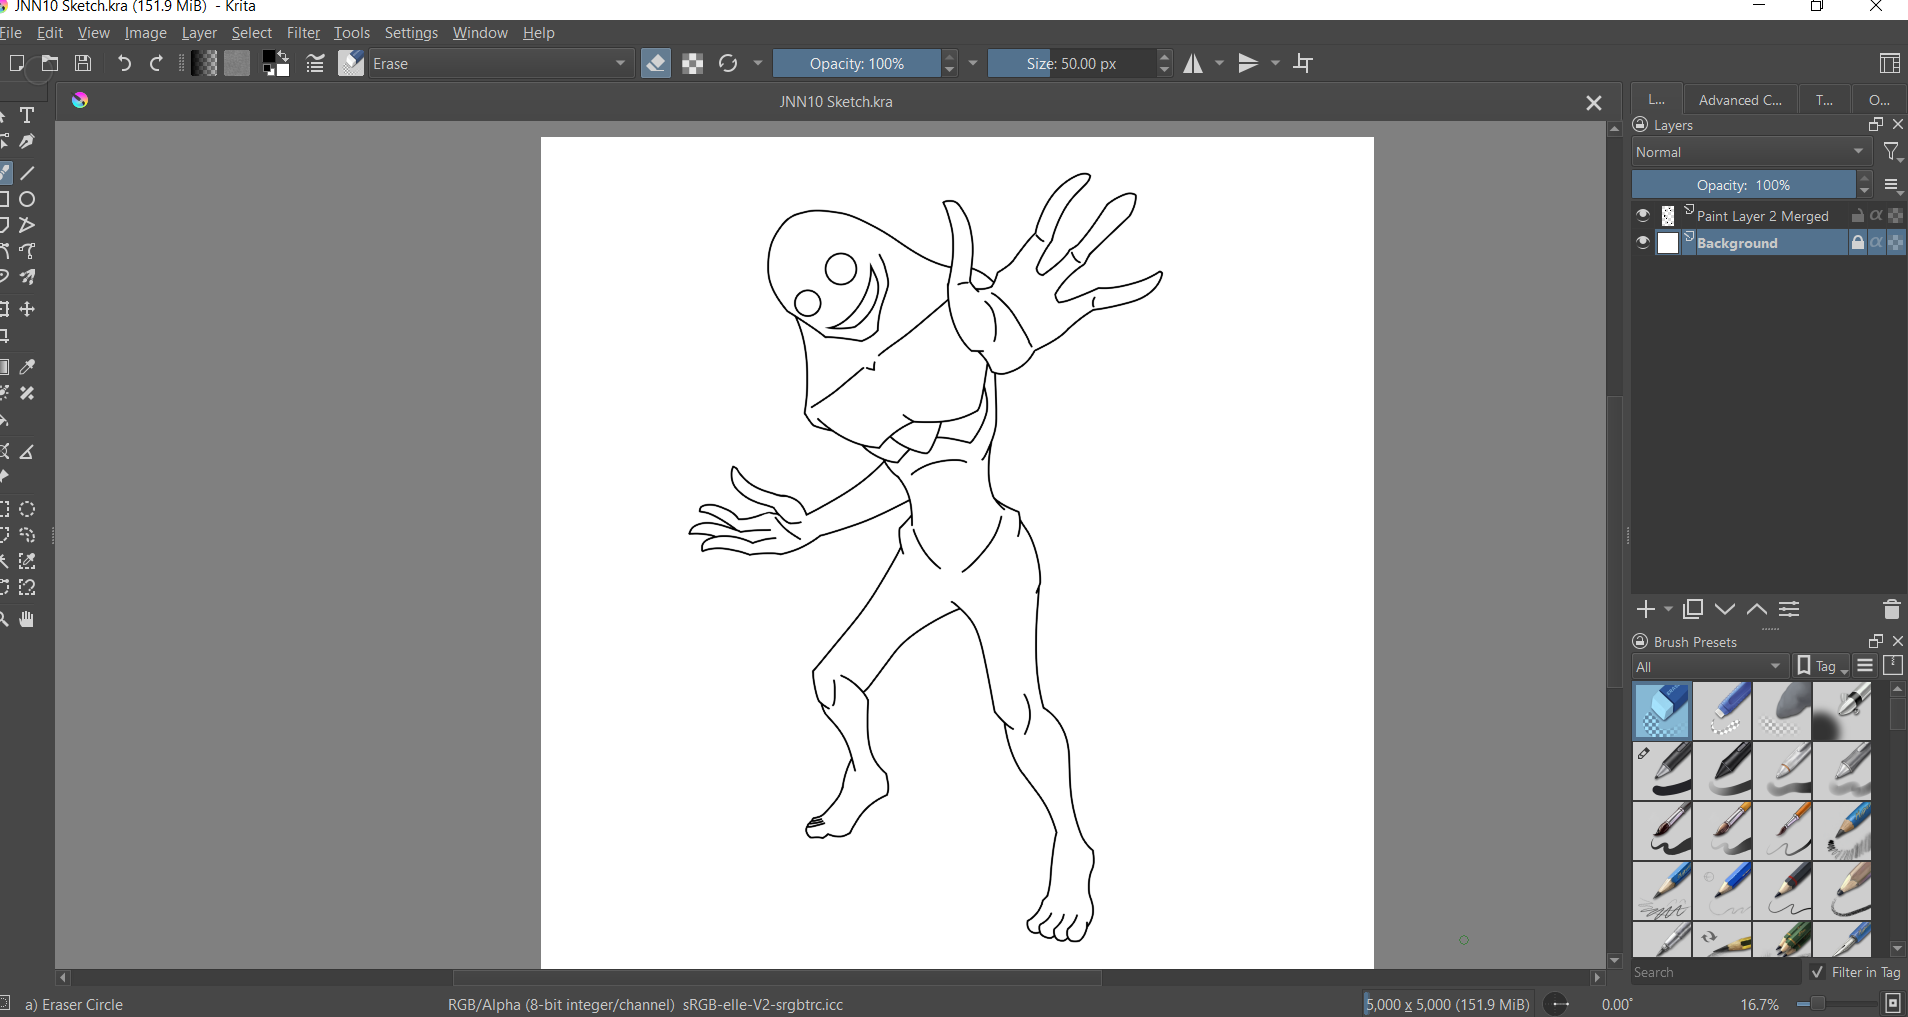Open the blending mode Erase dropdown
1908x1017 pixels.
click(x=501, y=64)
